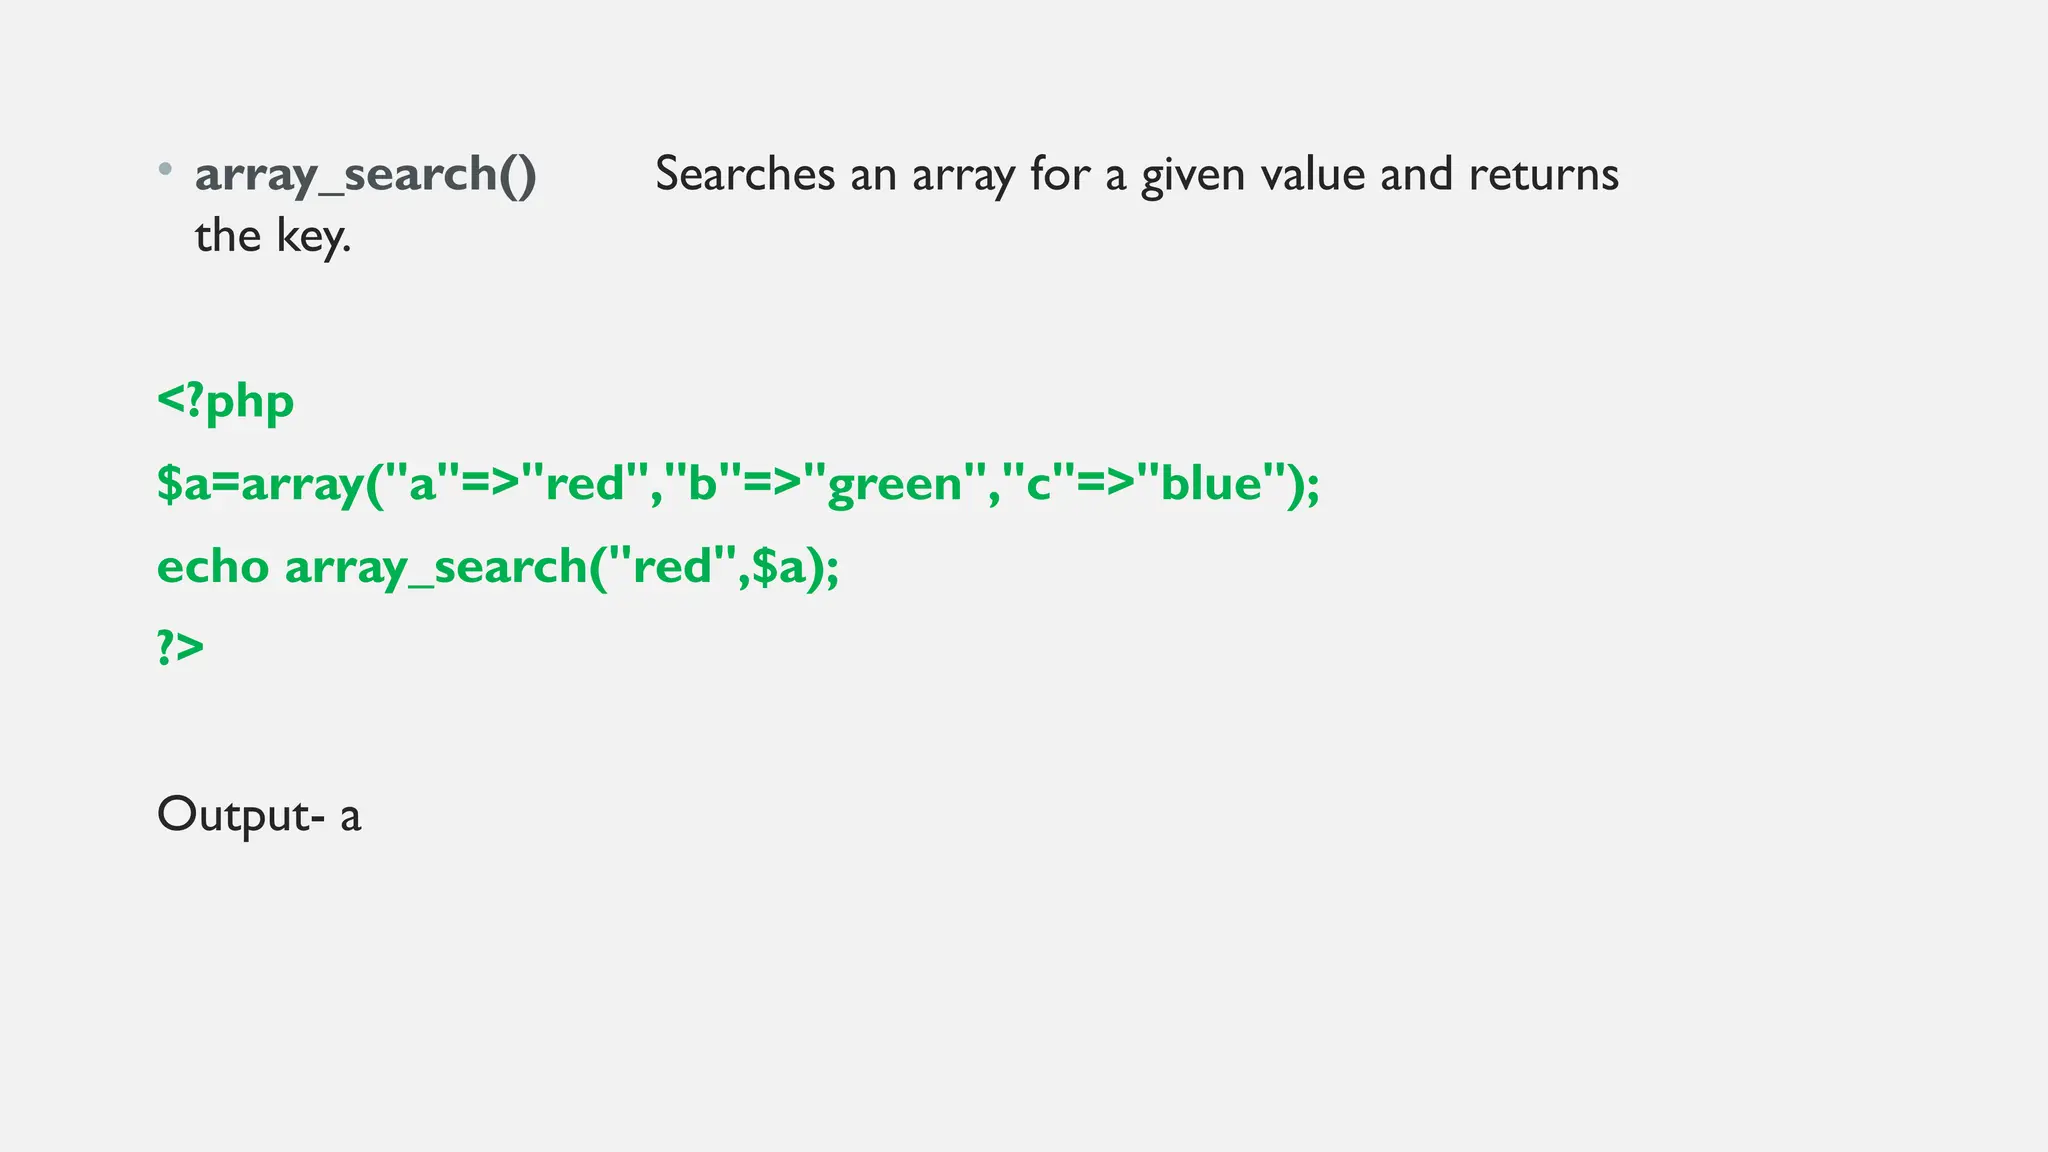The width and height of the screenshot is (2048, 1152).
Task: Click the text "the key."
Action: (x=272, y=237)
